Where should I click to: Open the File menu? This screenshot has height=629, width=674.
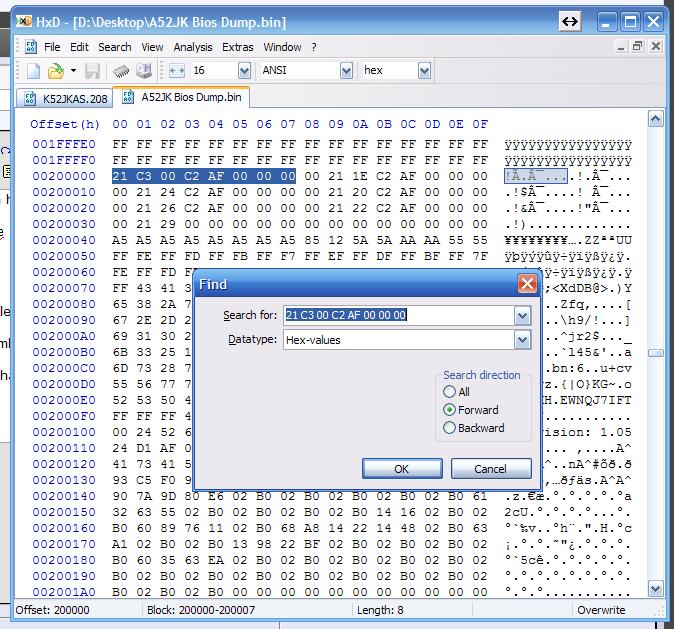pos(52,47)
